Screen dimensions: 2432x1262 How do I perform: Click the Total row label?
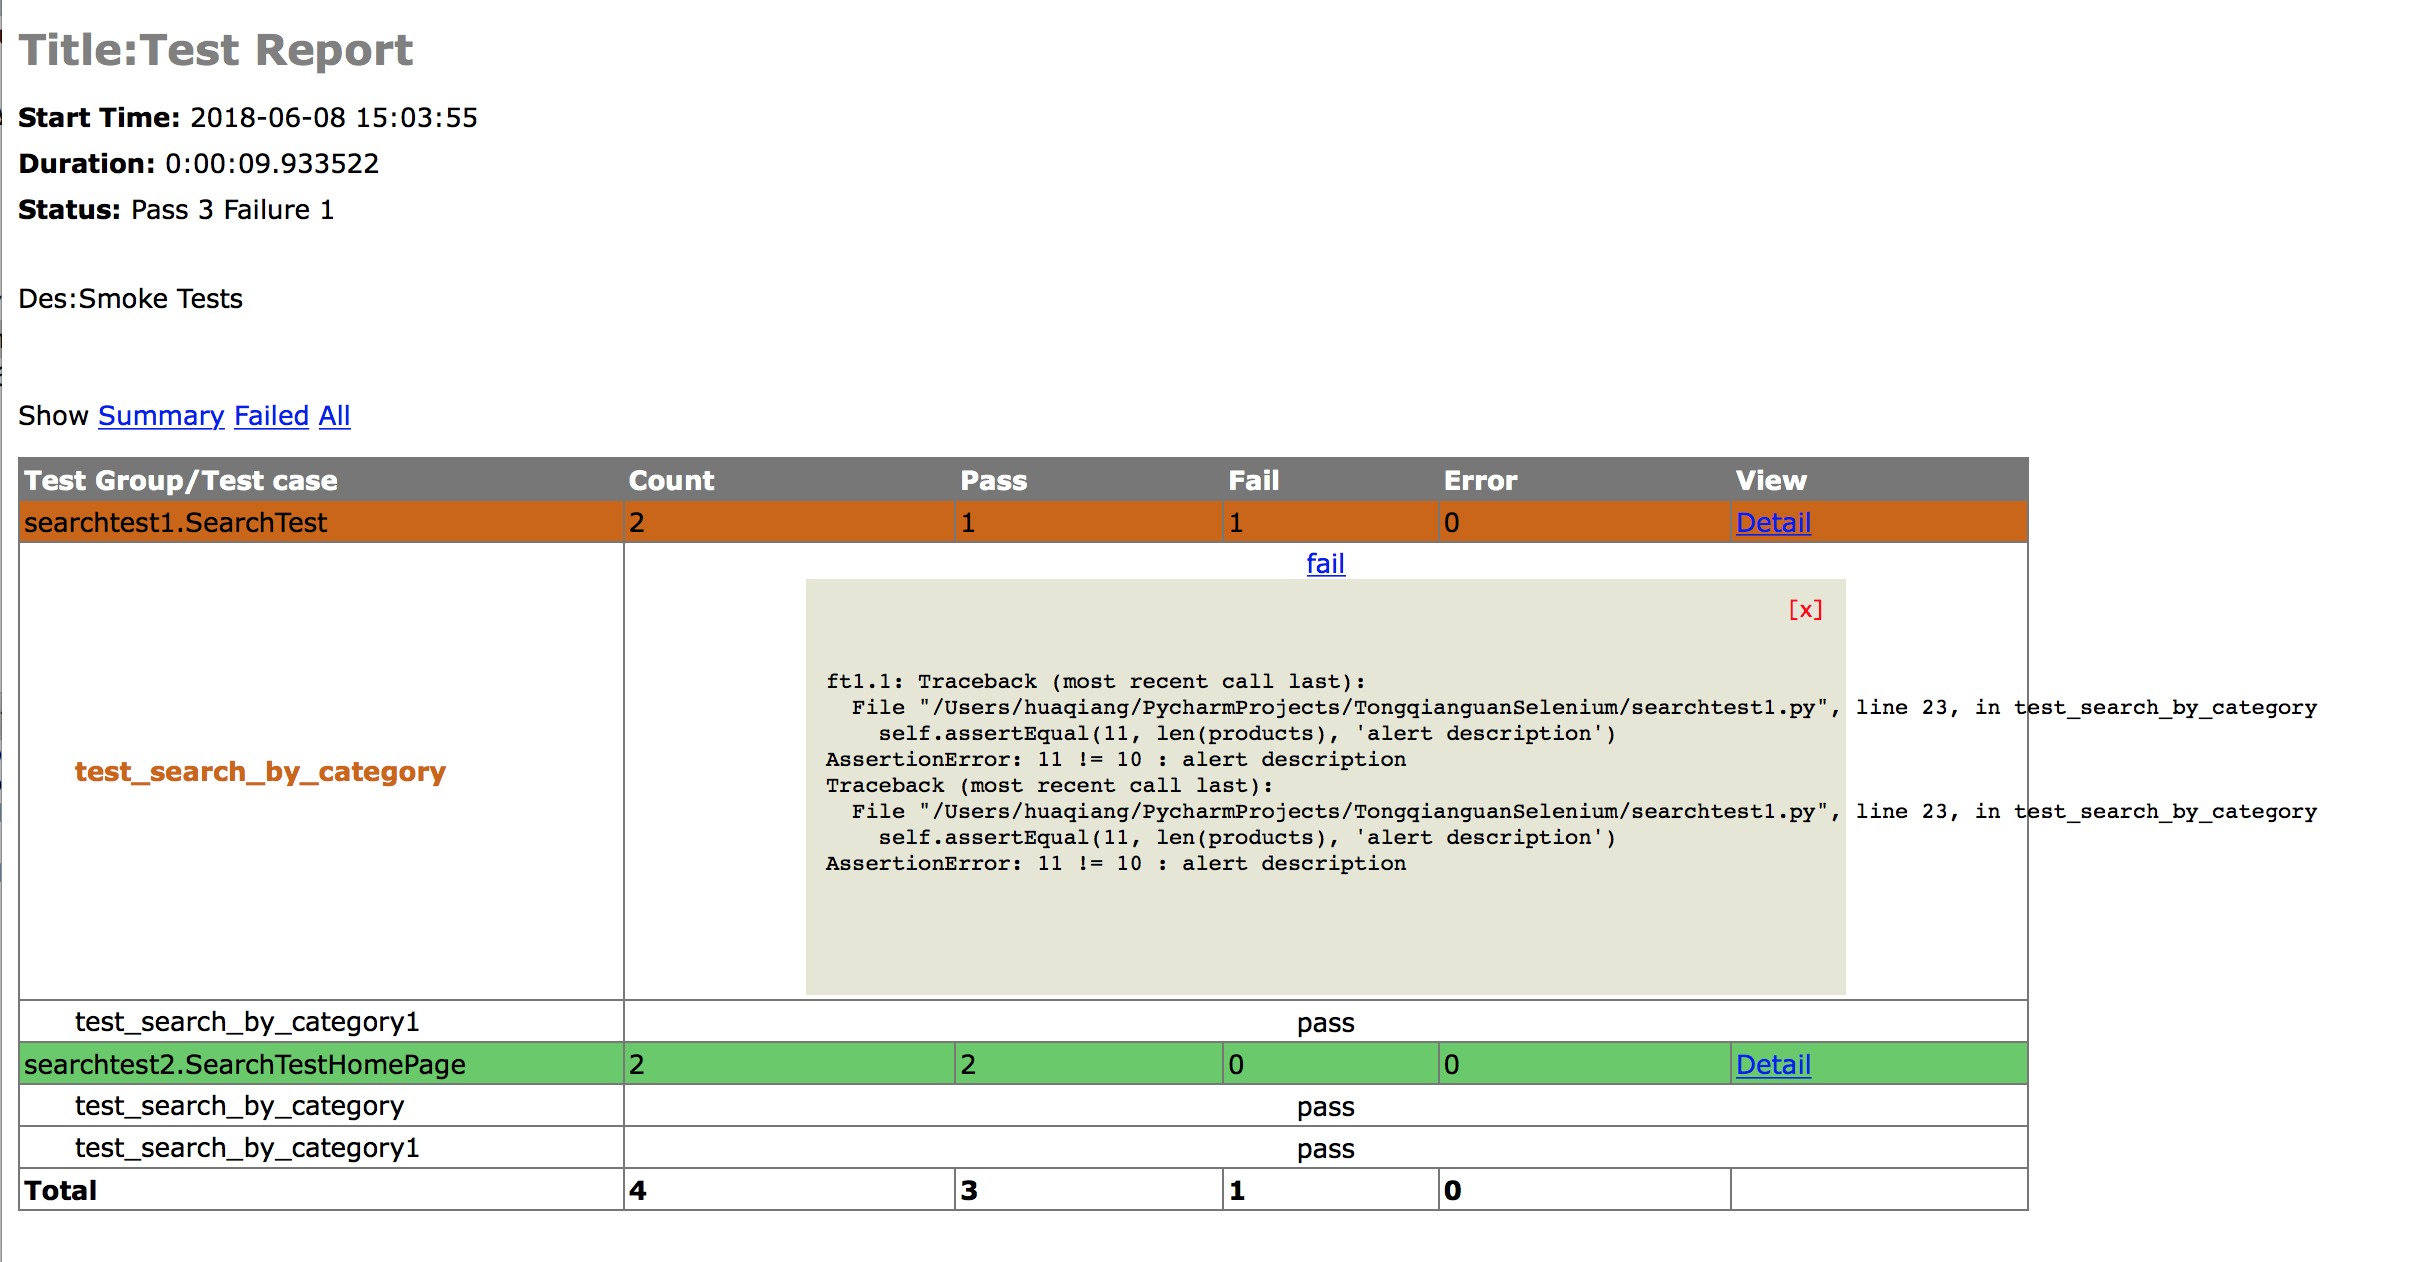pos(61,1190)
